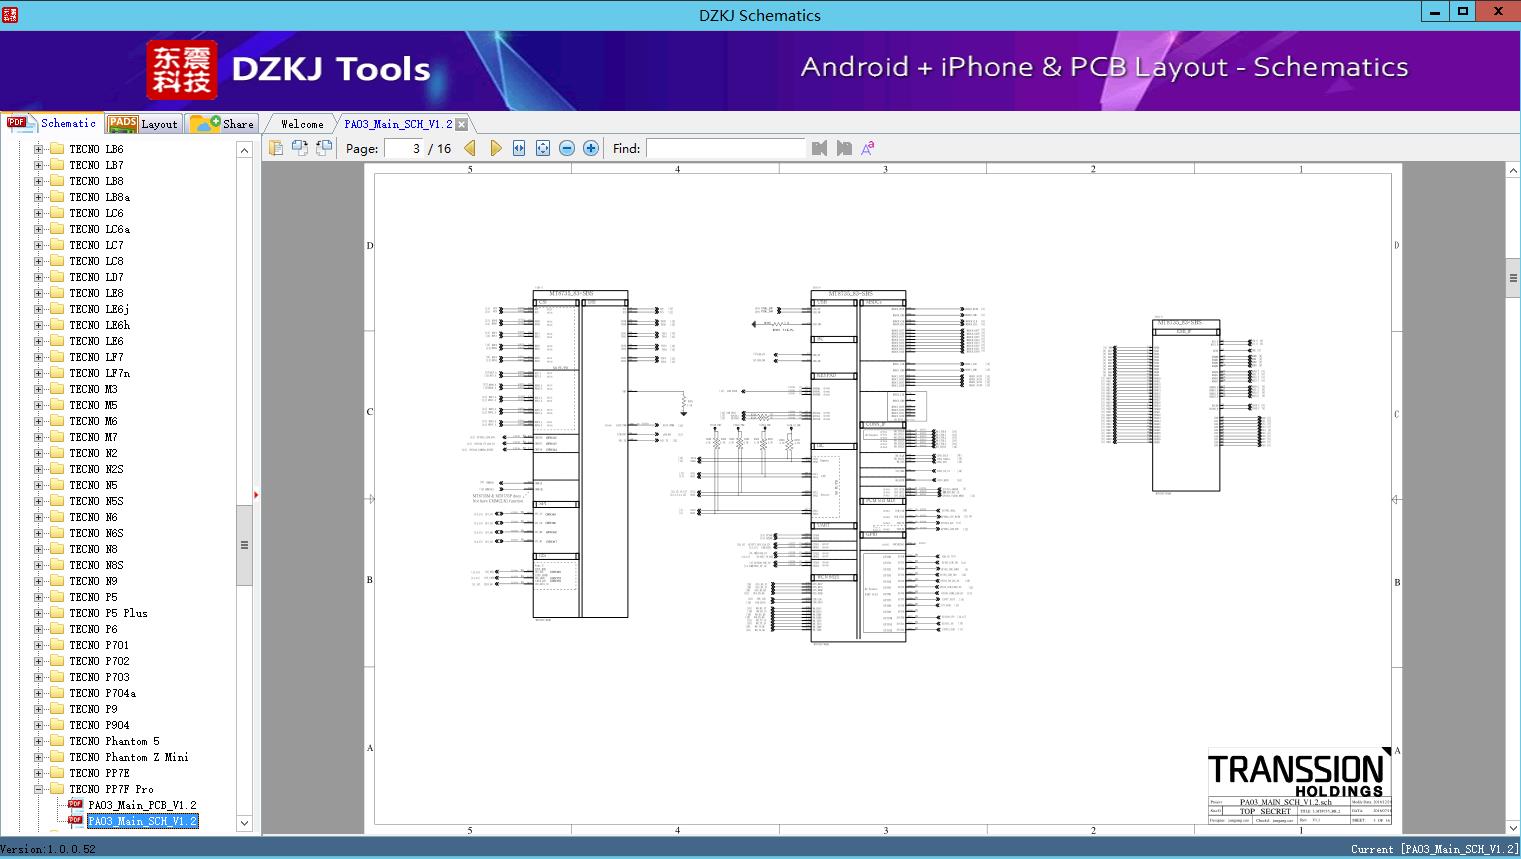Select the TECNO LF7n folder

click(x=99, y=373)
